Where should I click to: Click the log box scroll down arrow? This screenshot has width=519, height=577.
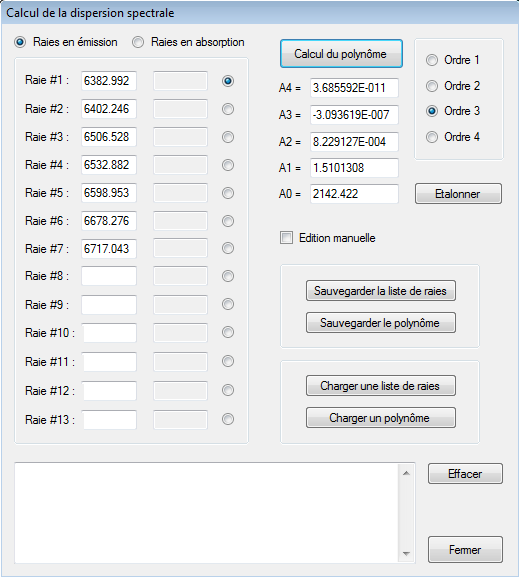tap(406, 553)
